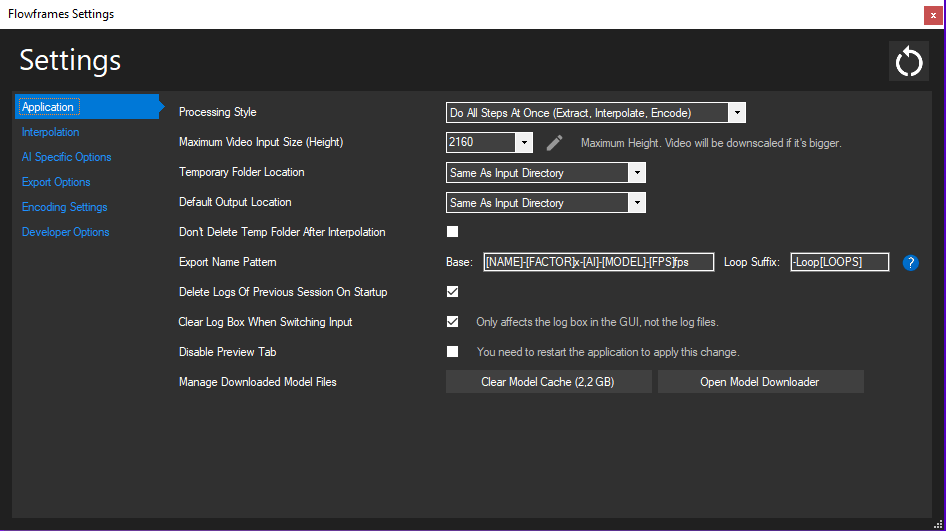Click the Manage Downloaded Model Files label

258,382
